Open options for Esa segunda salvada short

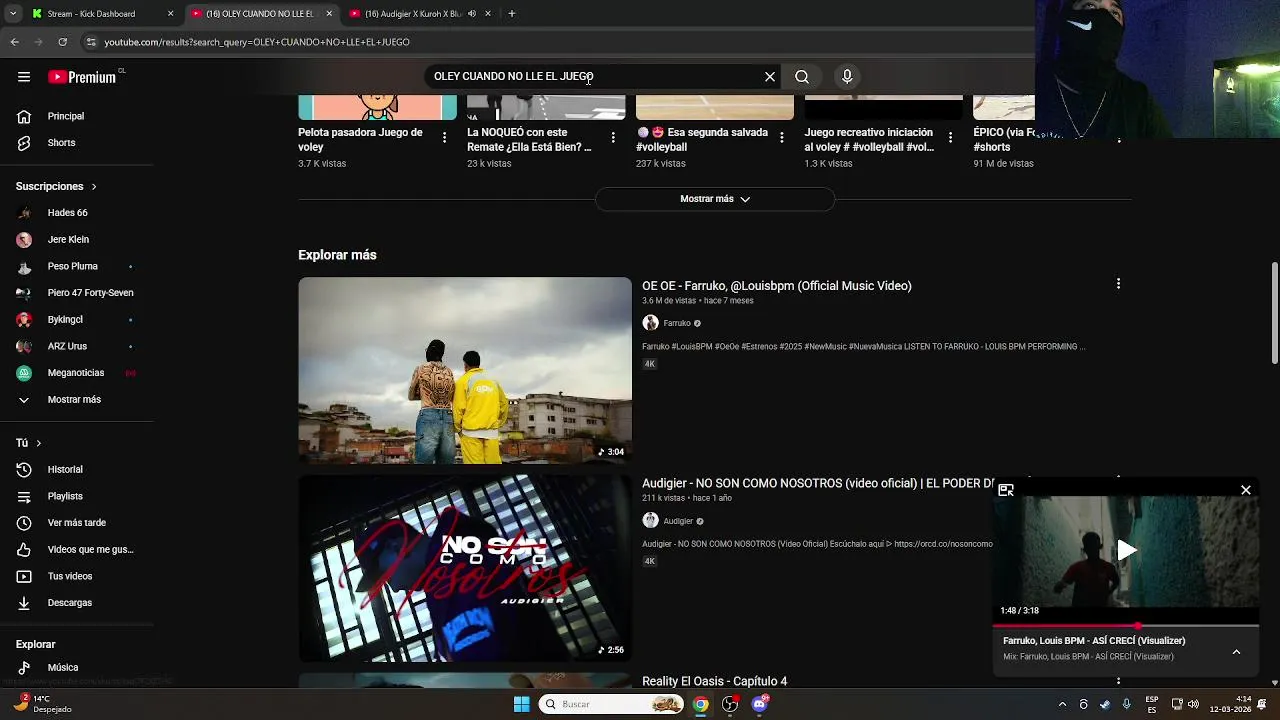(783, 138)
